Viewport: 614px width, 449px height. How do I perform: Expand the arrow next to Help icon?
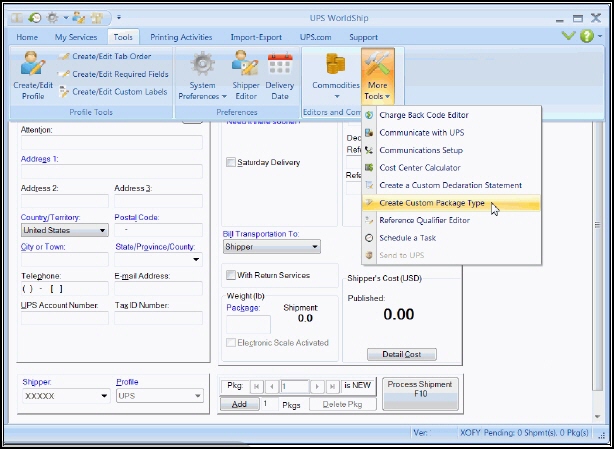(600, 37)
